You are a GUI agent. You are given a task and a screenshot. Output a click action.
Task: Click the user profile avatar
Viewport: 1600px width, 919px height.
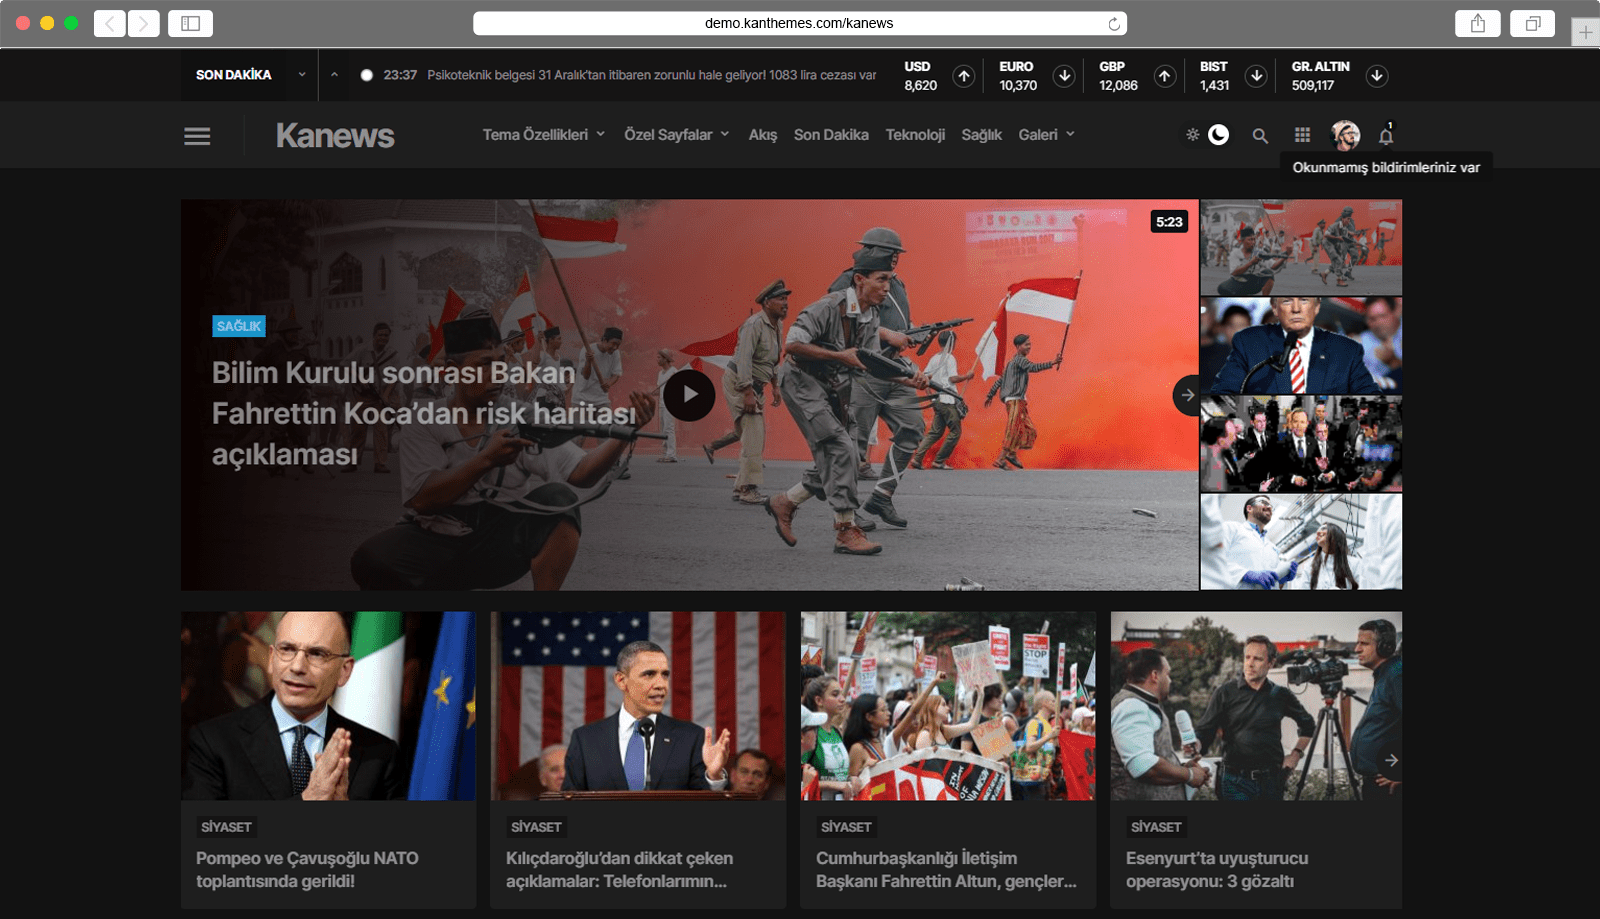click(x=1345, y=135)
